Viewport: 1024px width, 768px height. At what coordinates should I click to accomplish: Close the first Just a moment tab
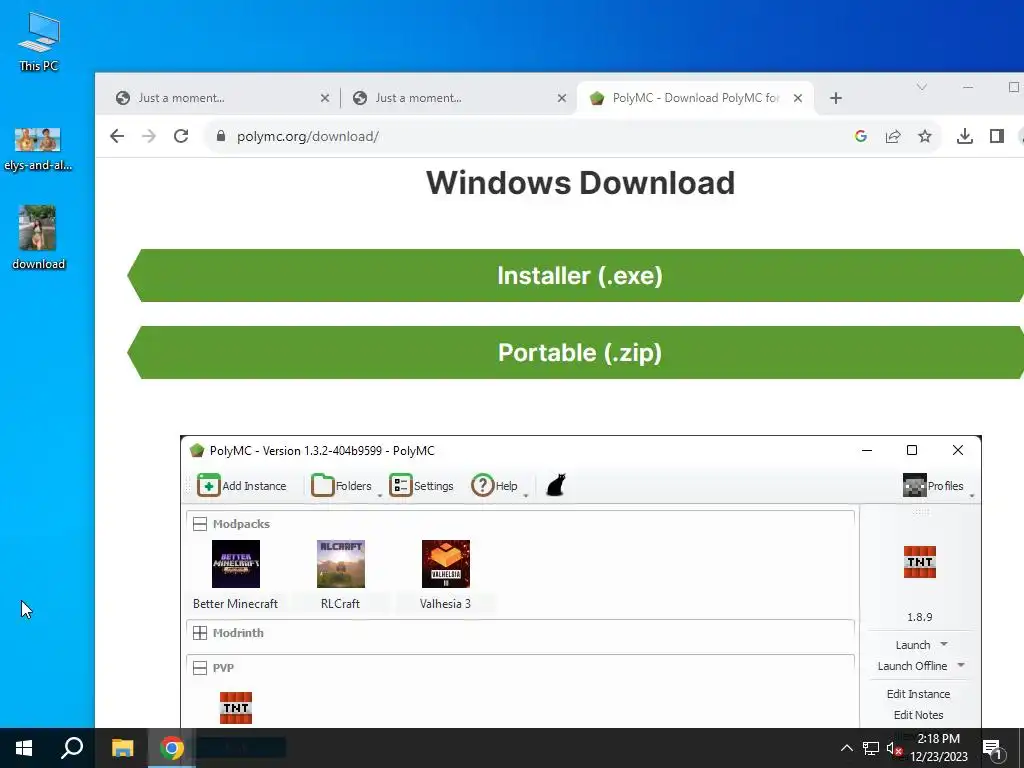point(325,98)
